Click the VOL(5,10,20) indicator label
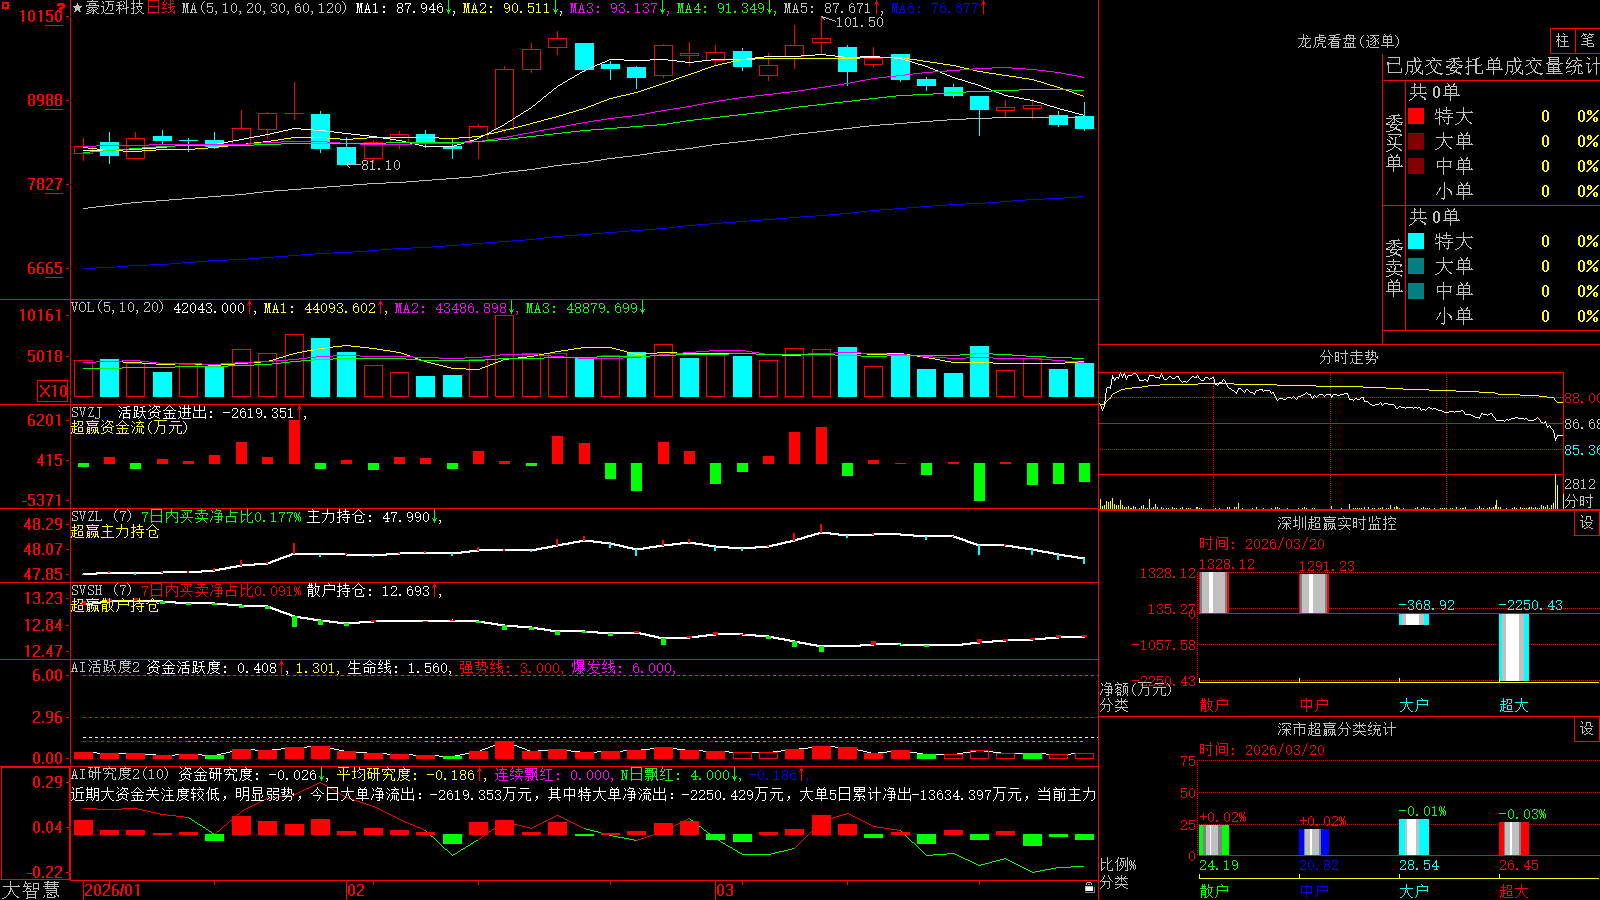Image resolution: width=1600 pixels, height=900 pixels. (x=117, y=308)
